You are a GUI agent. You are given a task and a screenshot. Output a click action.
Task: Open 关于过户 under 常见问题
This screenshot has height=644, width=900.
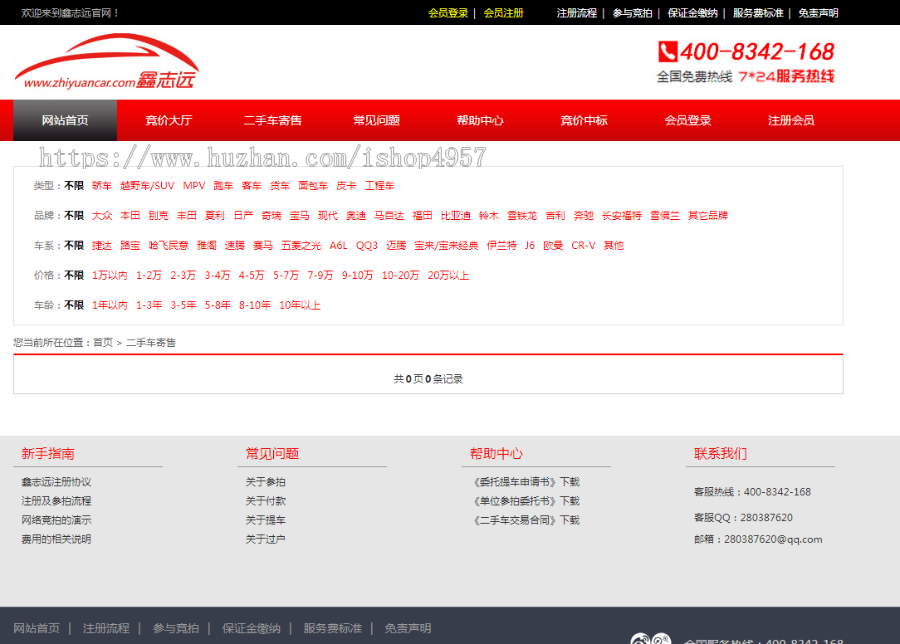(x=266, y=539)
